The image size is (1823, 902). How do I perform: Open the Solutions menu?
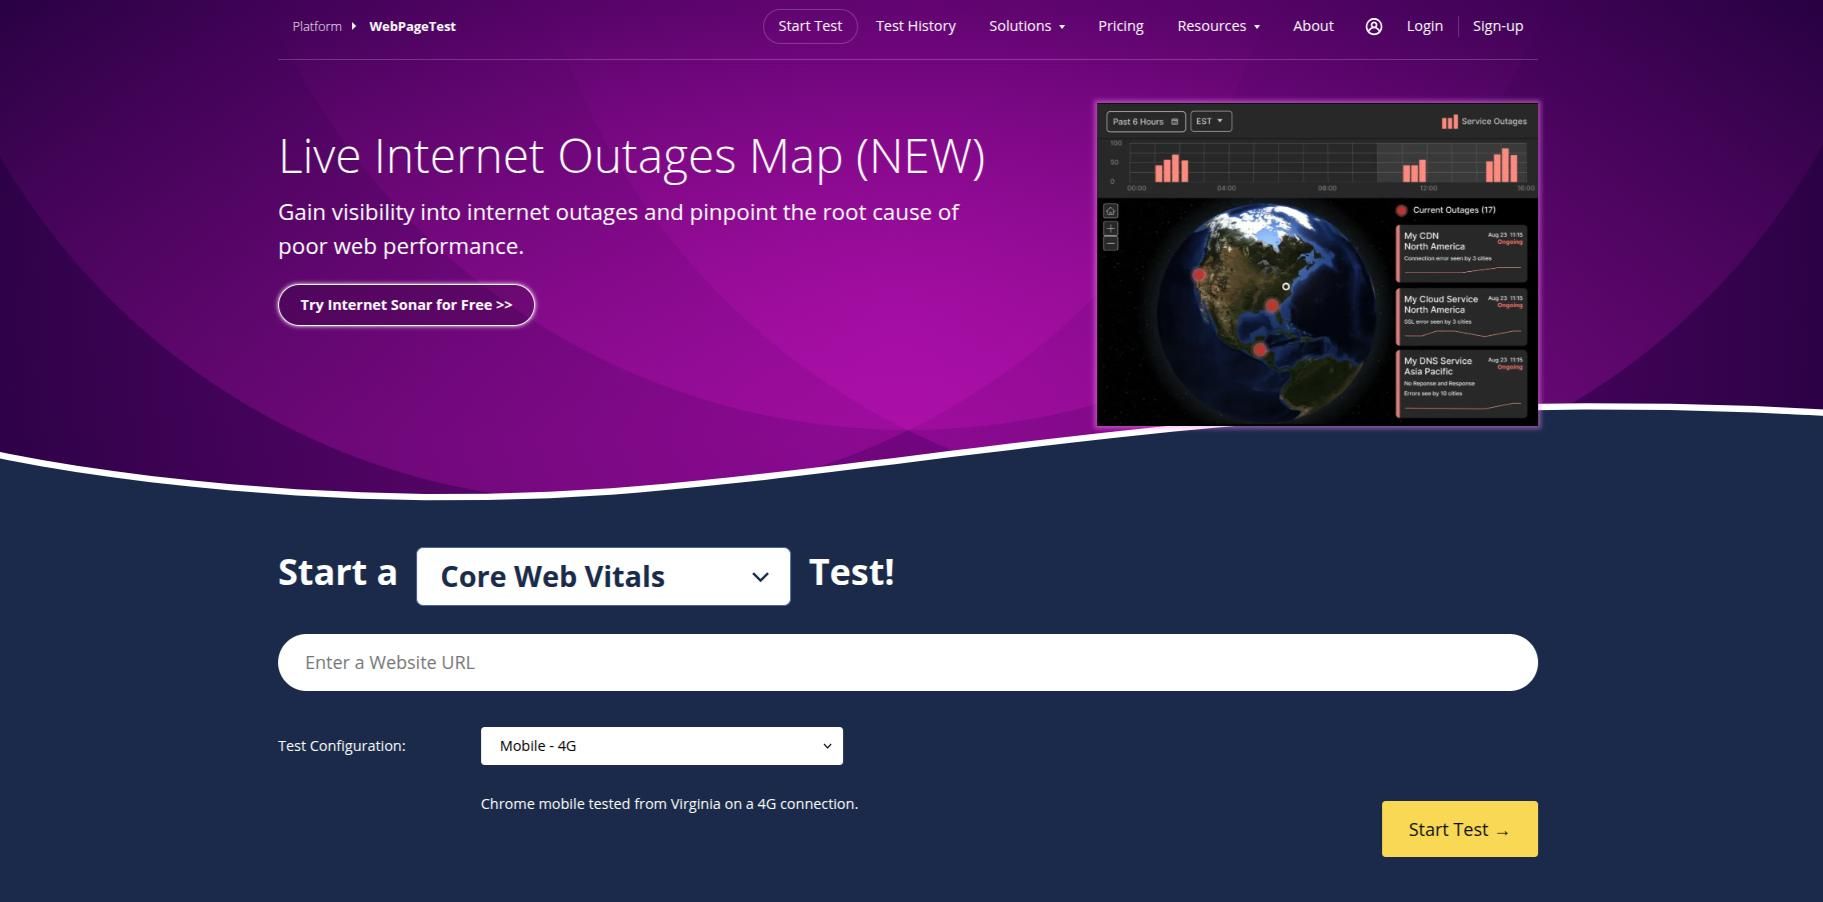[1026, 26]
